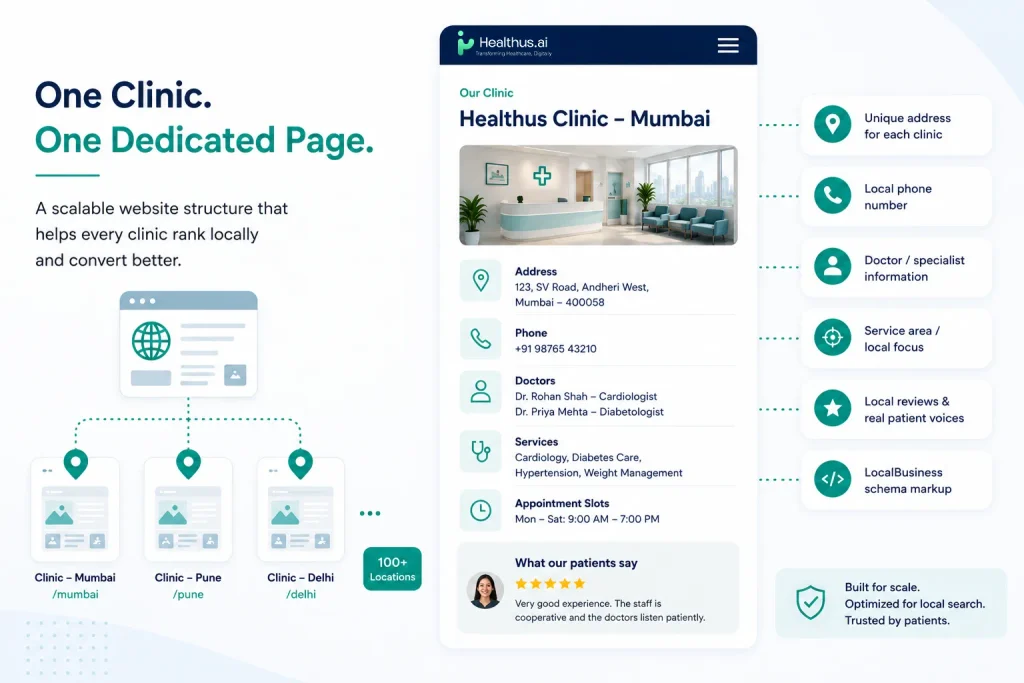Click the Address map pin icon
The height and width of the screenshot is (683, 1024).
(x=481, y=281)
